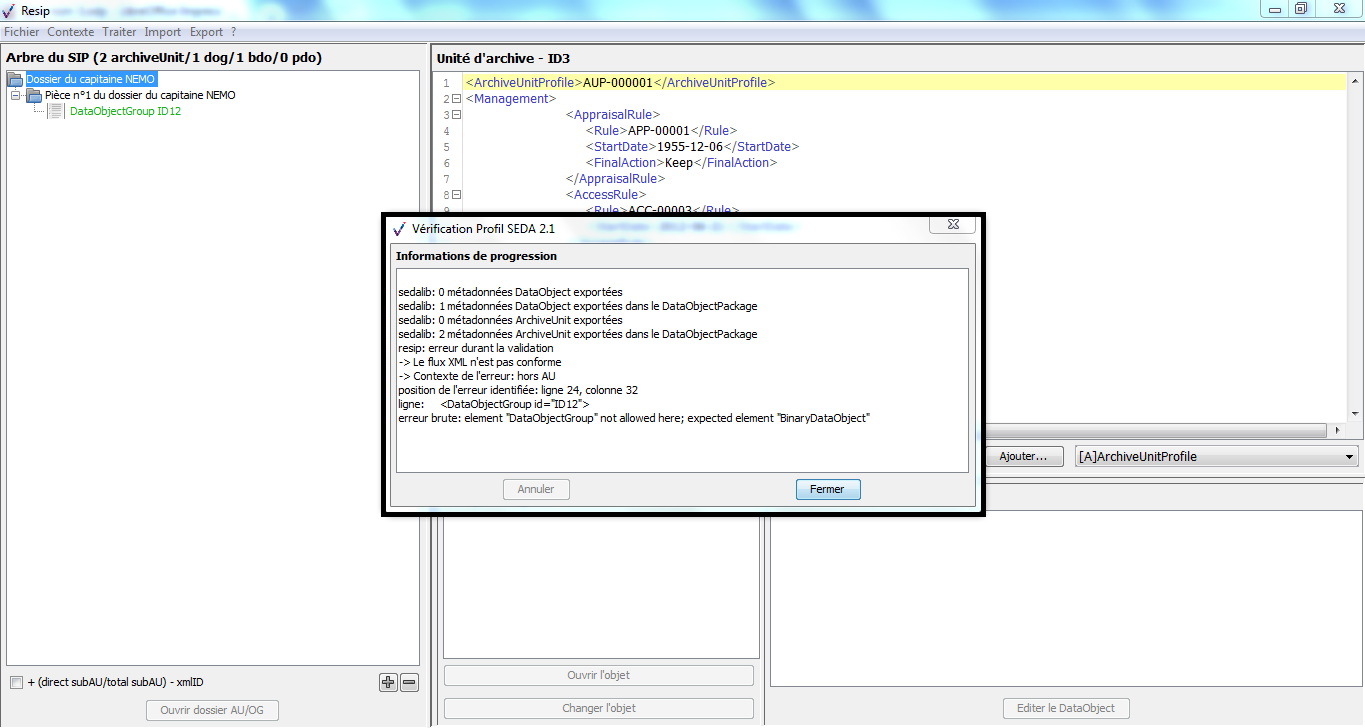The height and width of the screenshot is (728, 1365).
Task: Open the Export menu
Action: pyautogui.click(x=206, y=32)
